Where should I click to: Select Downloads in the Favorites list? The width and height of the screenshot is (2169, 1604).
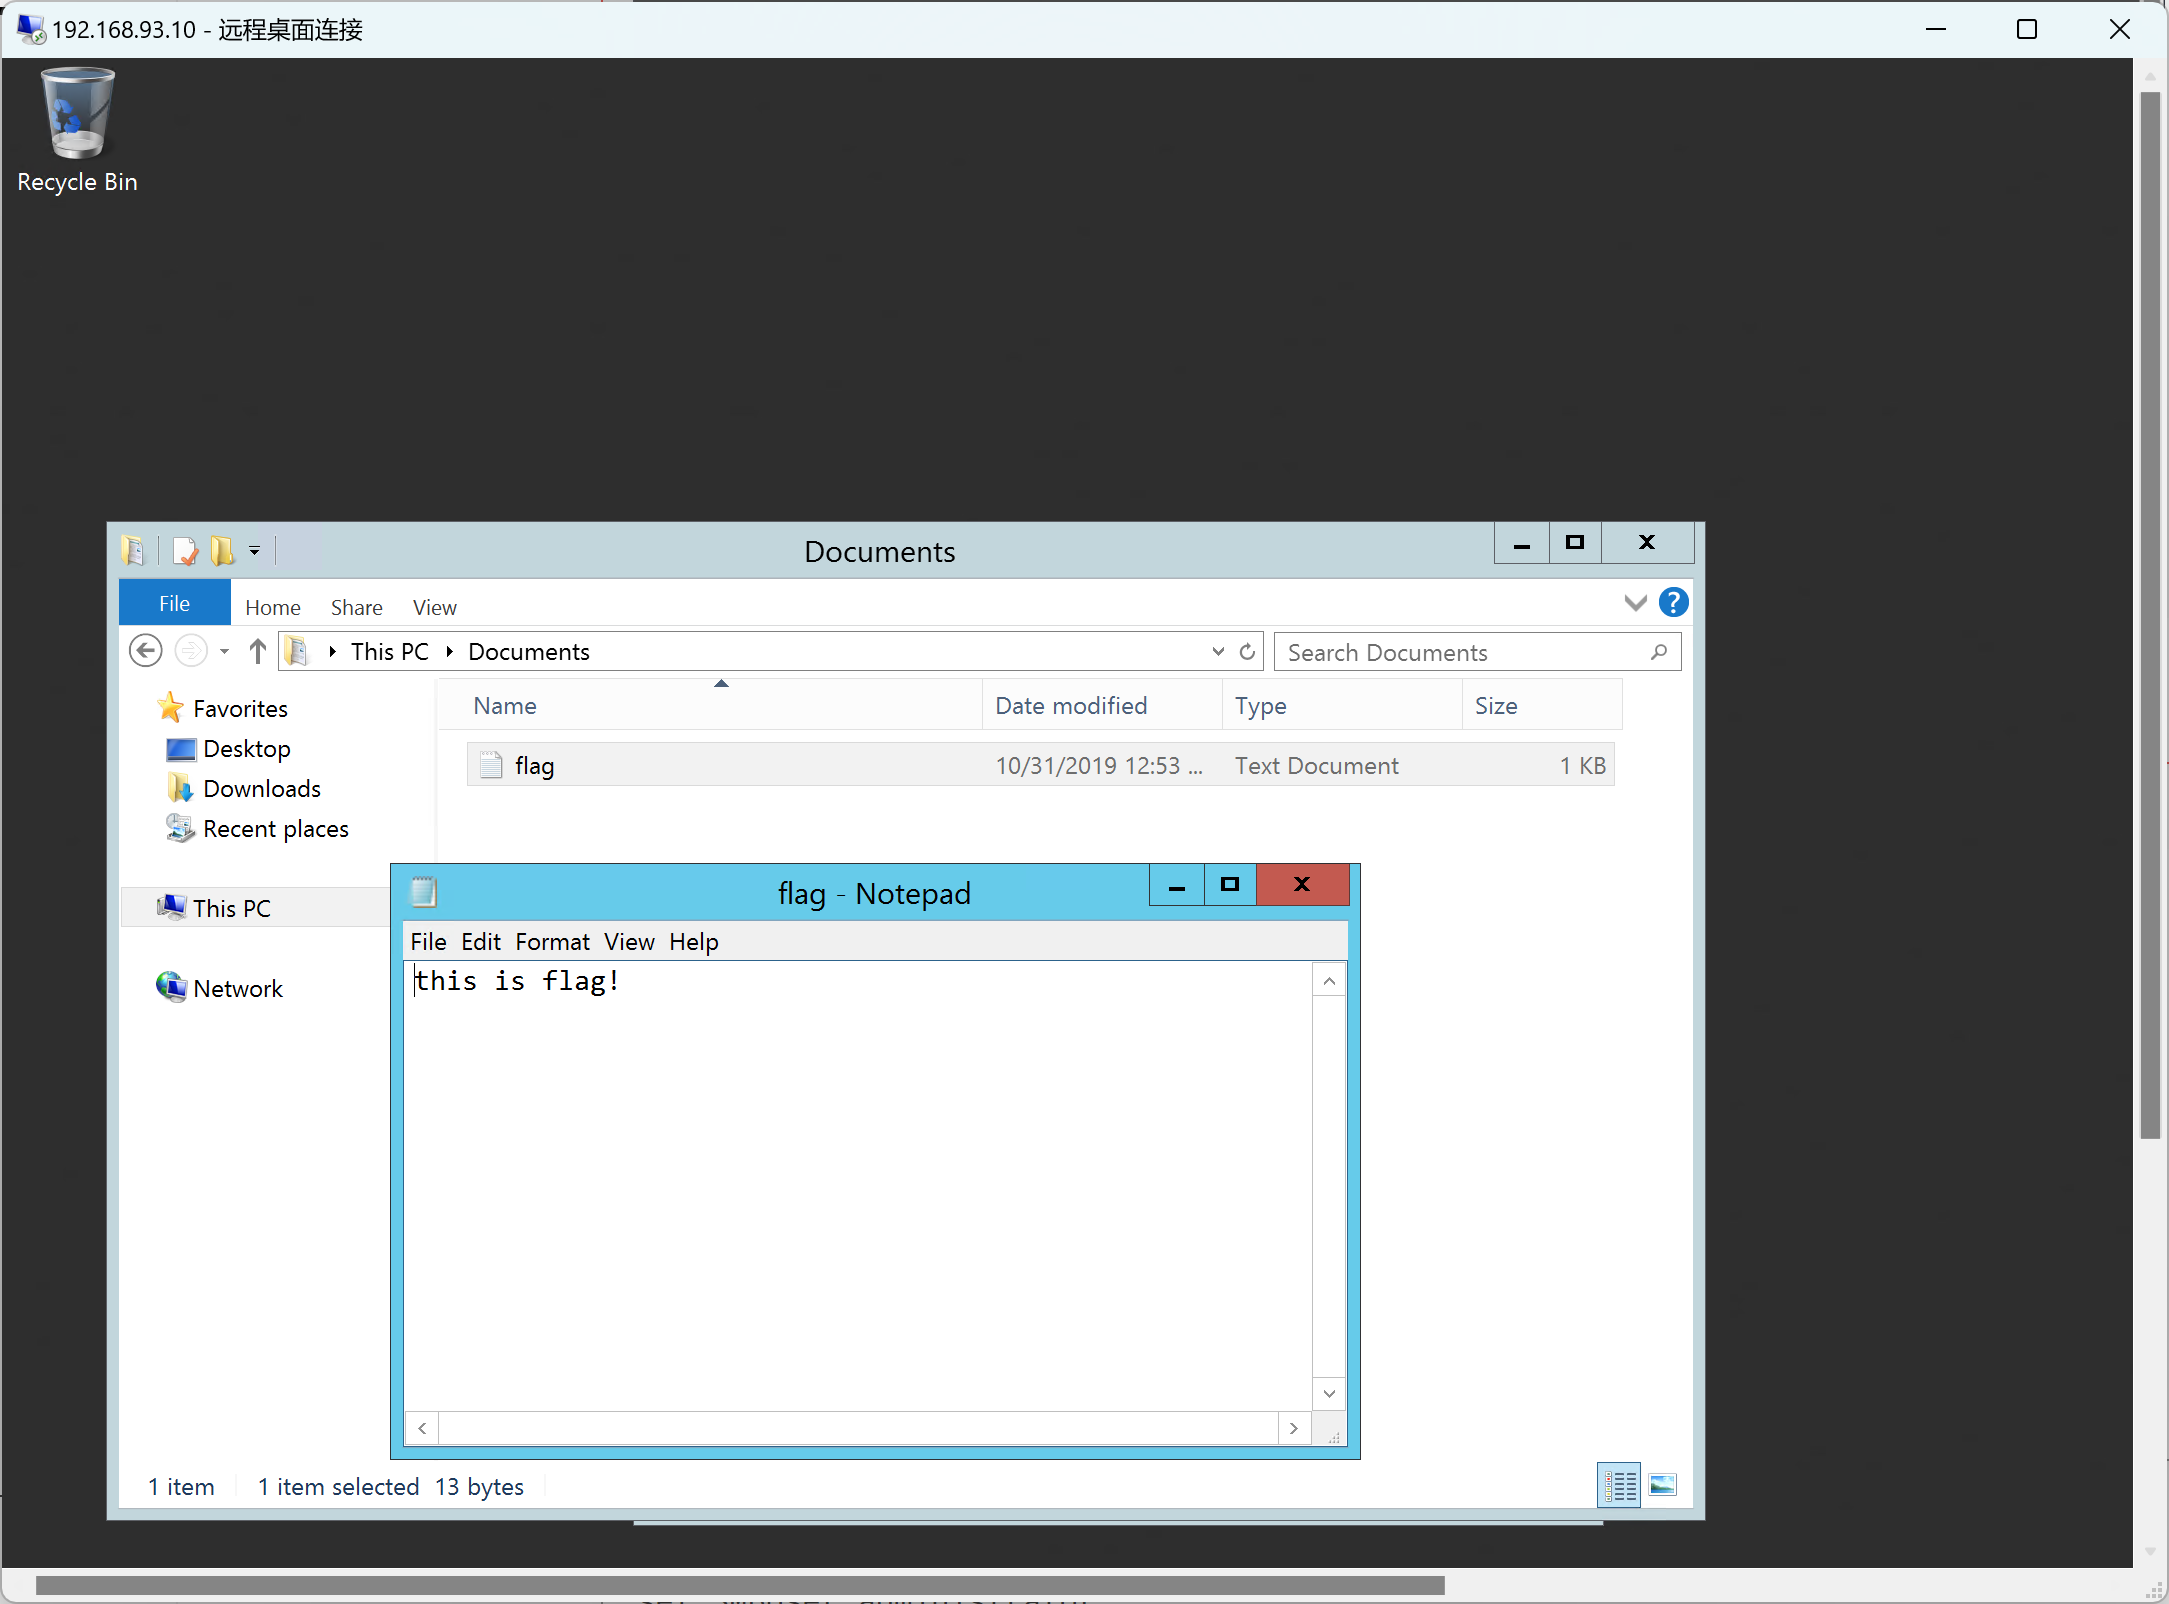tap(261, 789)
